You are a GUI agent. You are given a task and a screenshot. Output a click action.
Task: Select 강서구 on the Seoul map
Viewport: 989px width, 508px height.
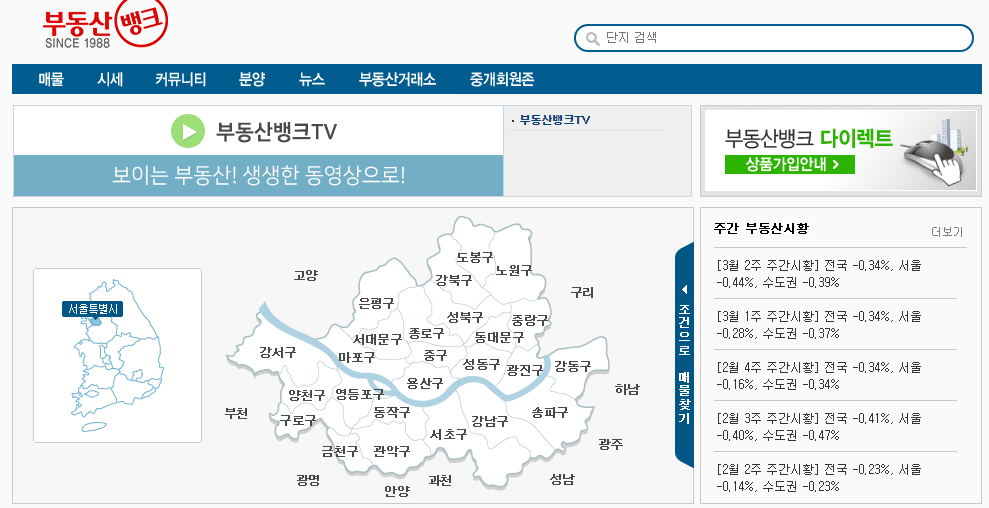(278, 352)
